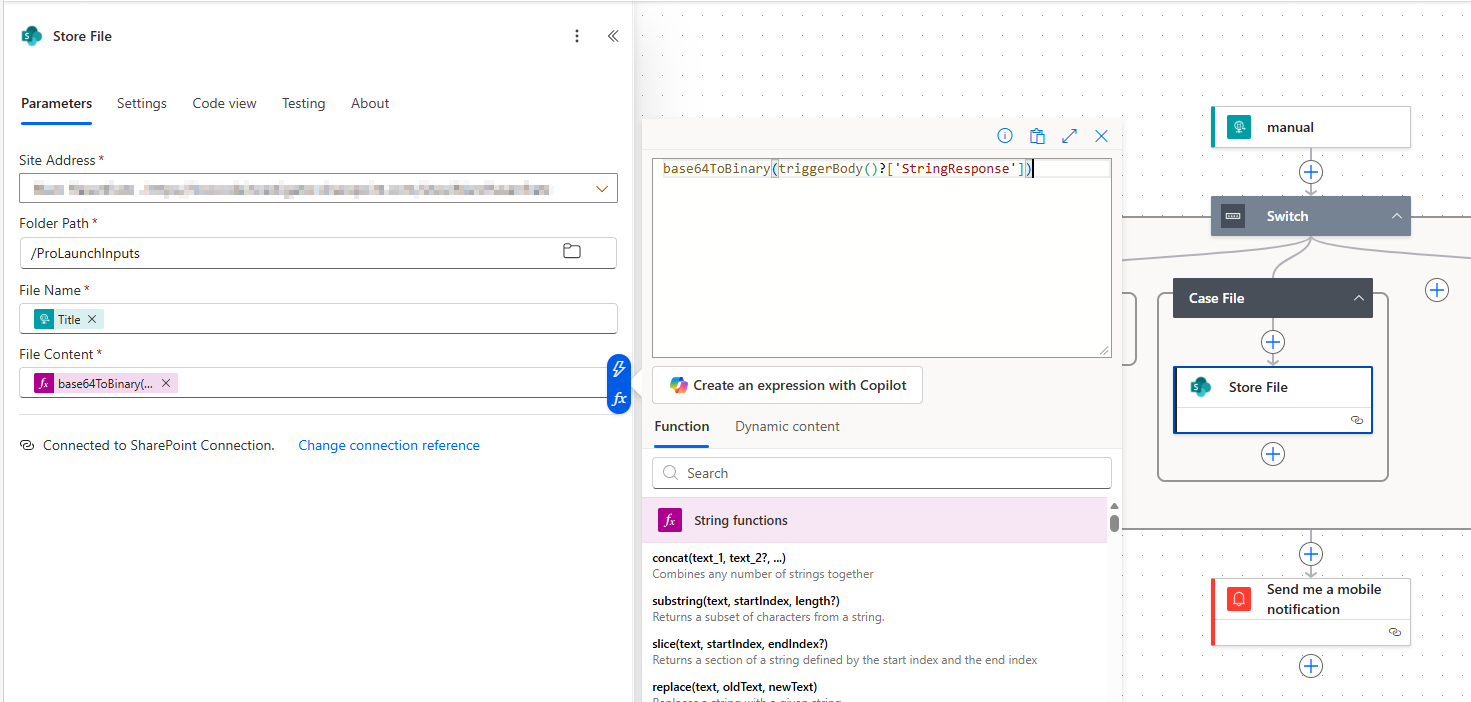This screenshot has height=702, width=1471.
Task: Collapse the Case File branch
Action: point(1358,298)
